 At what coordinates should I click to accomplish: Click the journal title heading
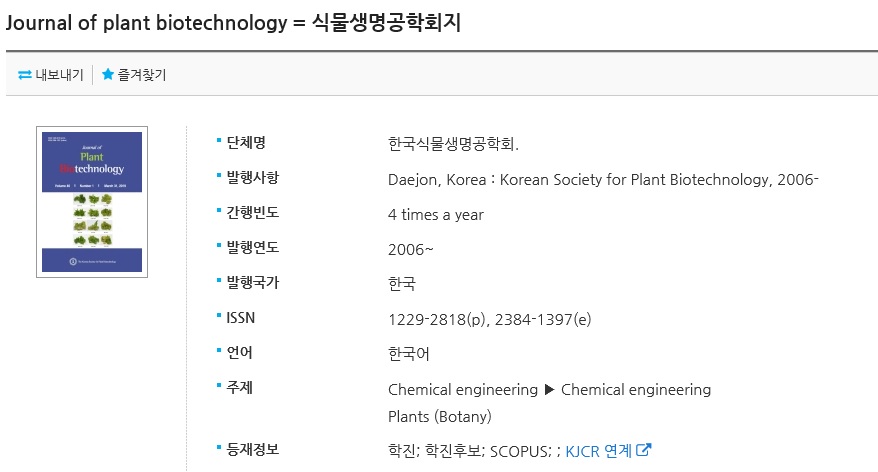point(233,23)
